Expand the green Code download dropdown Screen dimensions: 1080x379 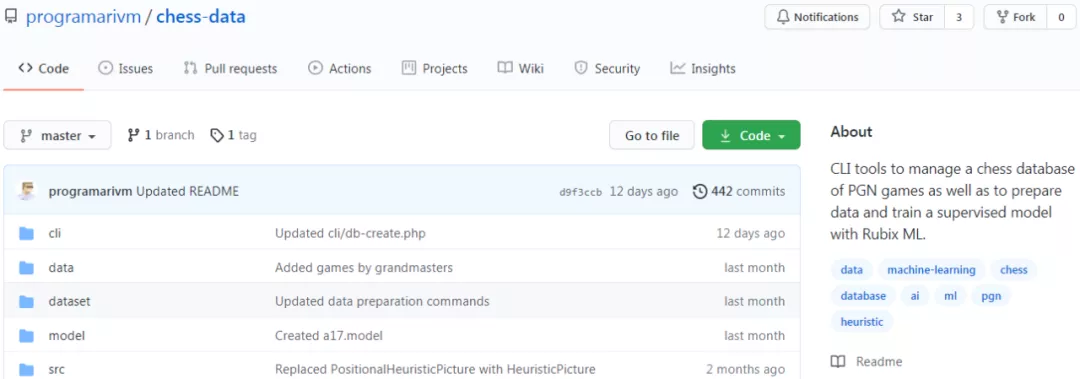[751, 136]
